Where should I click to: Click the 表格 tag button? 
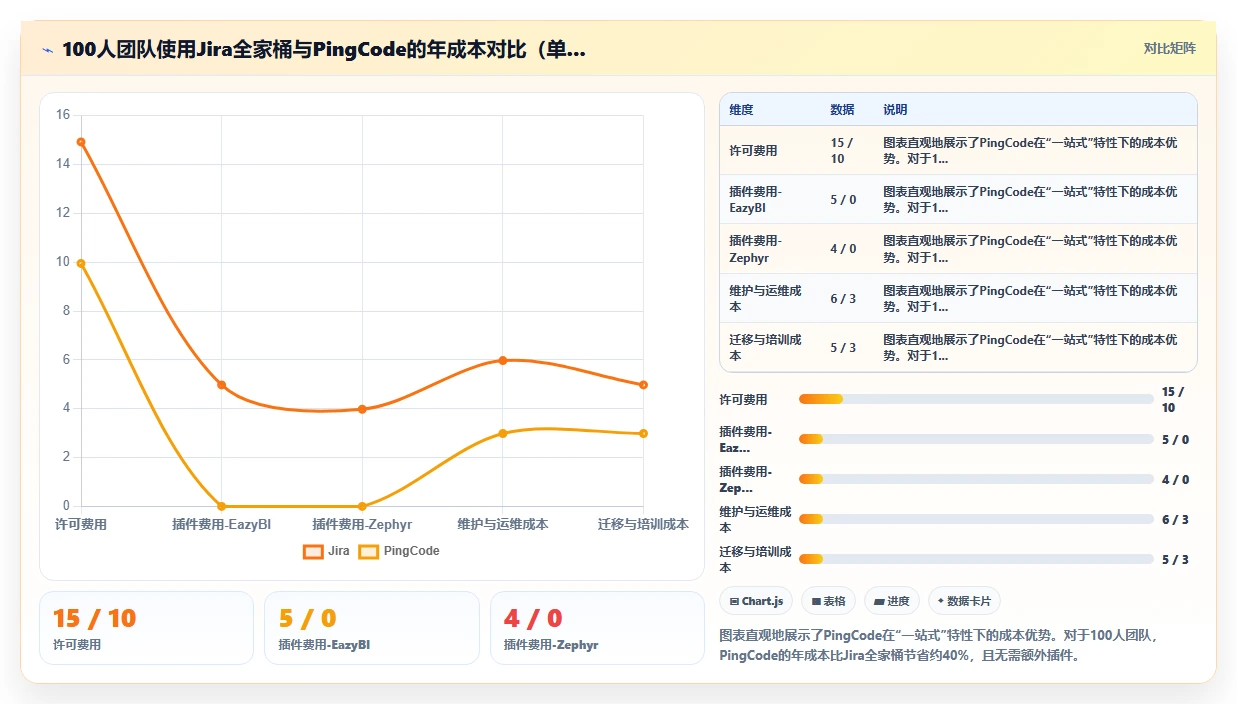[x=828, y=601]
